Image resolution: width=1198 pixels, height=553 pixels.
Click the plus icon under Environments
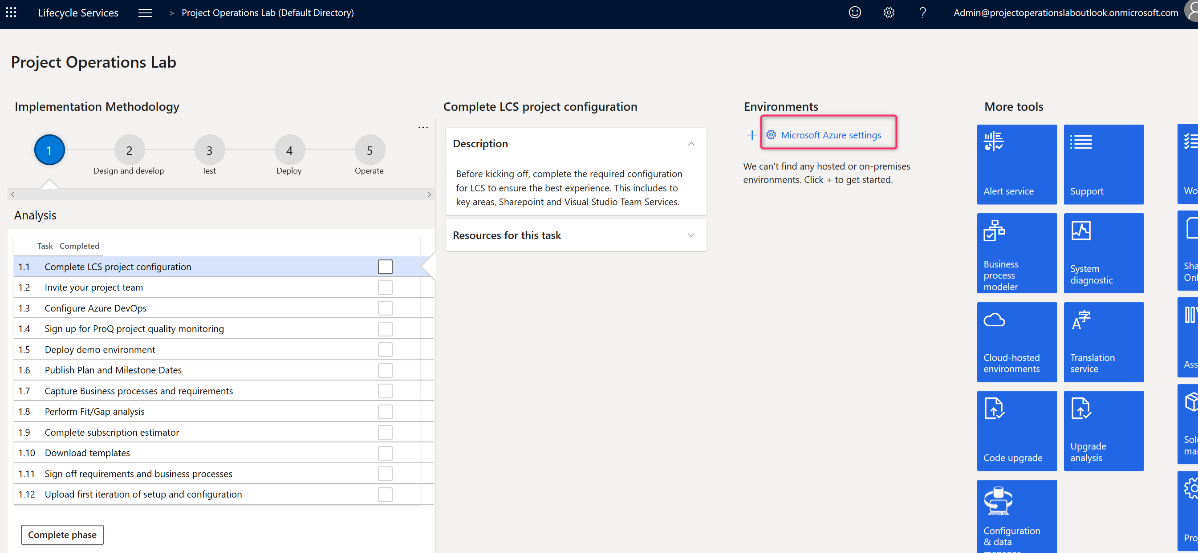pos(752,135)
